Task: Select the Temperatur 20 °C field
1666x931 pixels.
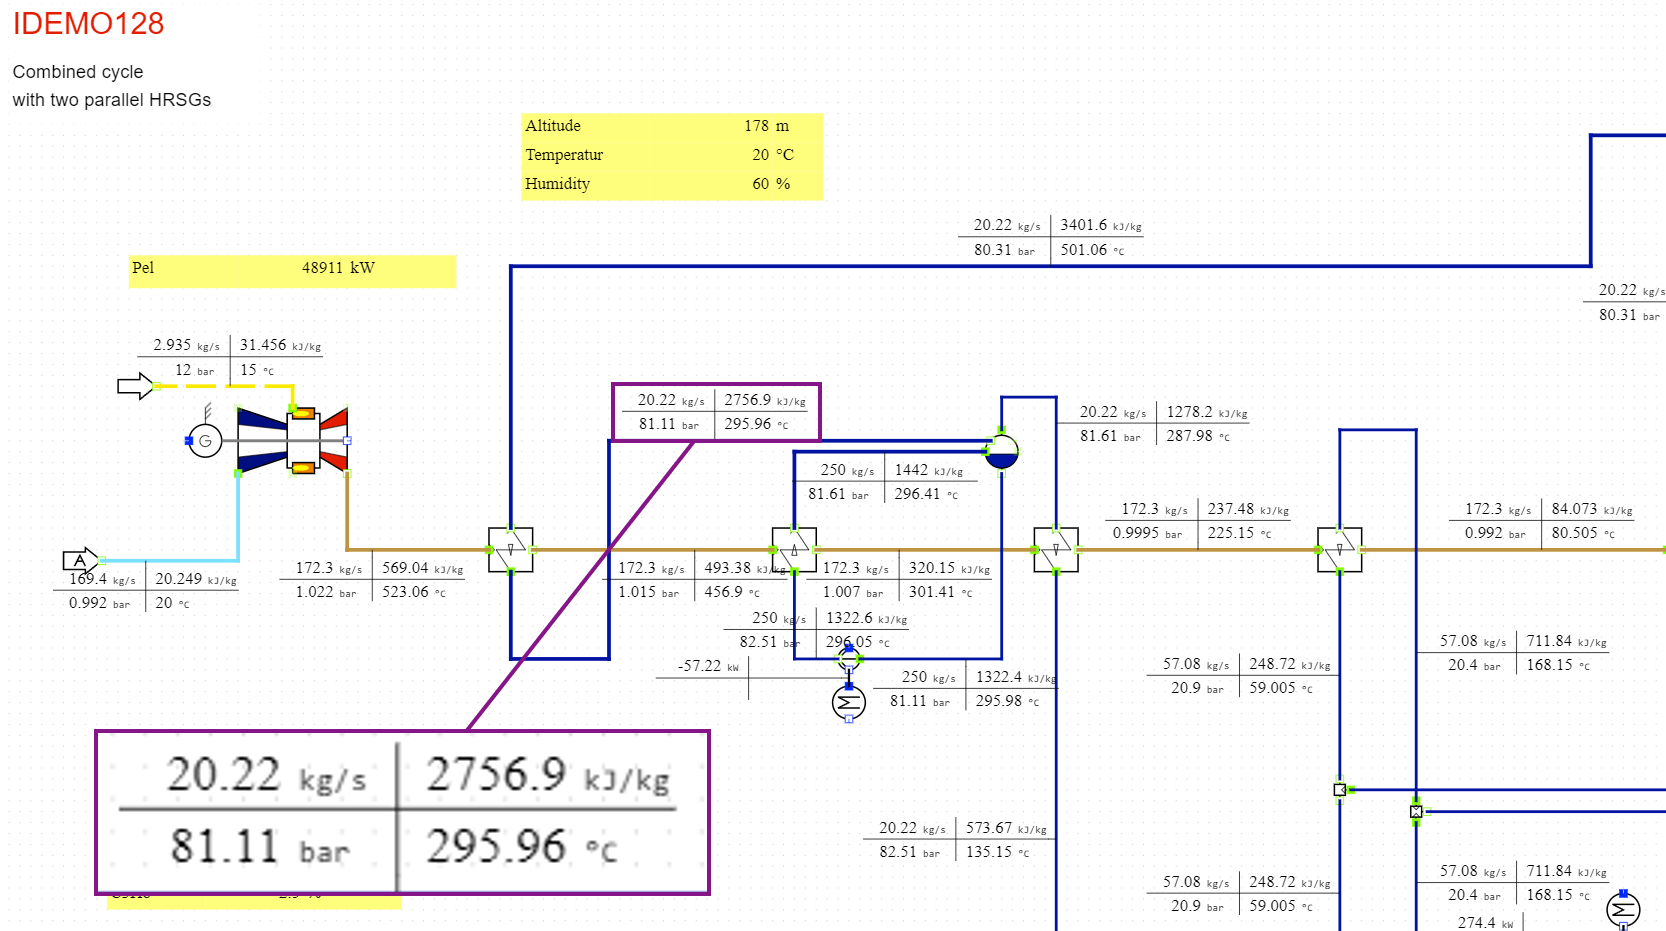Action: click(772, 155)
